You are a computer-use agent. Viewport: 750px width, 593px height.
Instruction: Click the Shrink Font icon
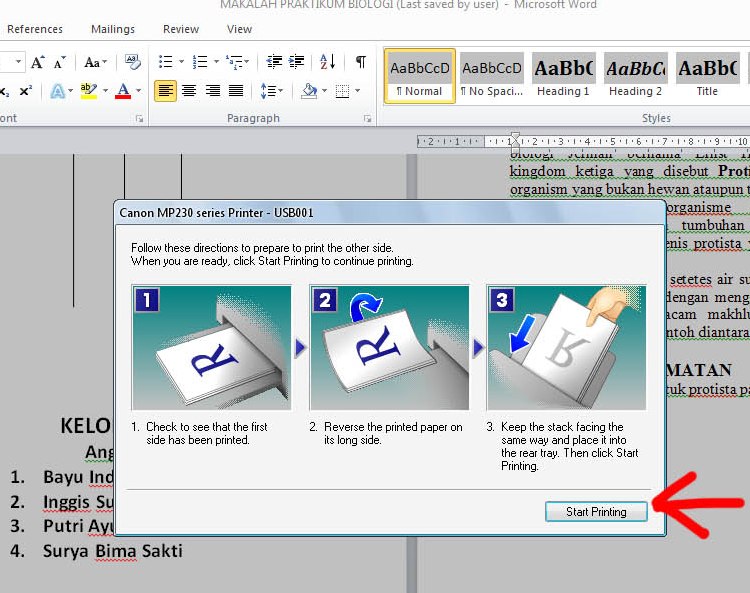click(59, 62)
